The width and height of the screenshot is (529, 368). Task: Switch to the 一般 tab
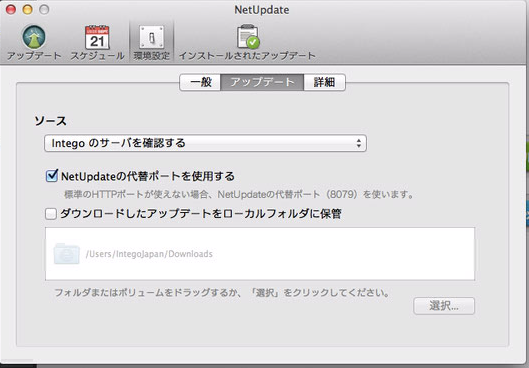[x=200, y=82]
